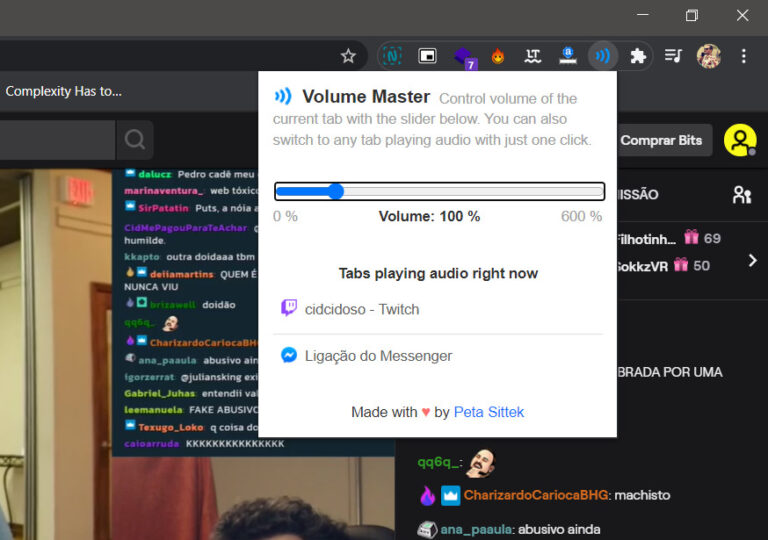Click the Volume Master logo in the popup
Image resolution: width=768 pixels, height=540 pixels.
283,96
